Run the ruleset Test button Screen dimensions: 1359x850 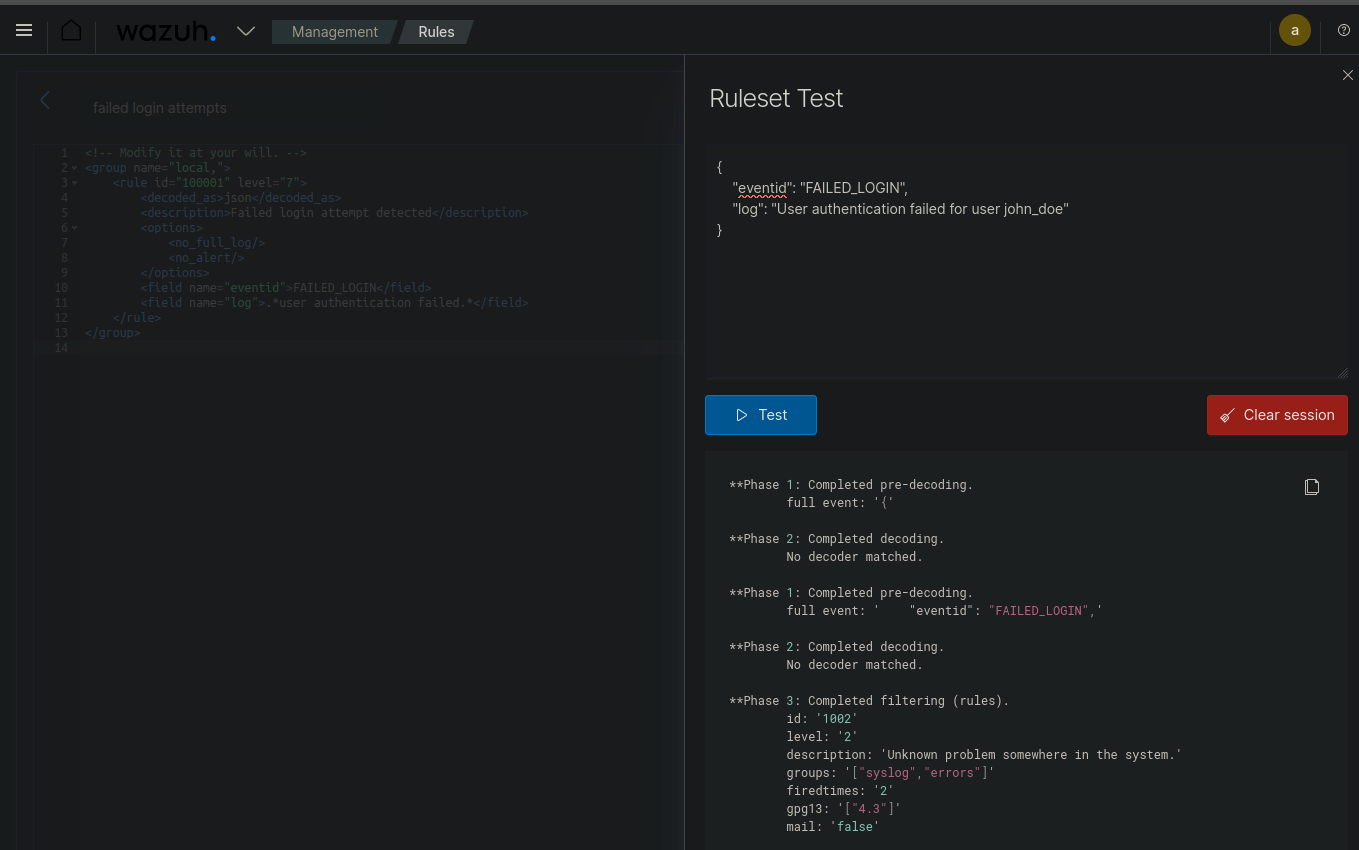click(x=761, y=415)
